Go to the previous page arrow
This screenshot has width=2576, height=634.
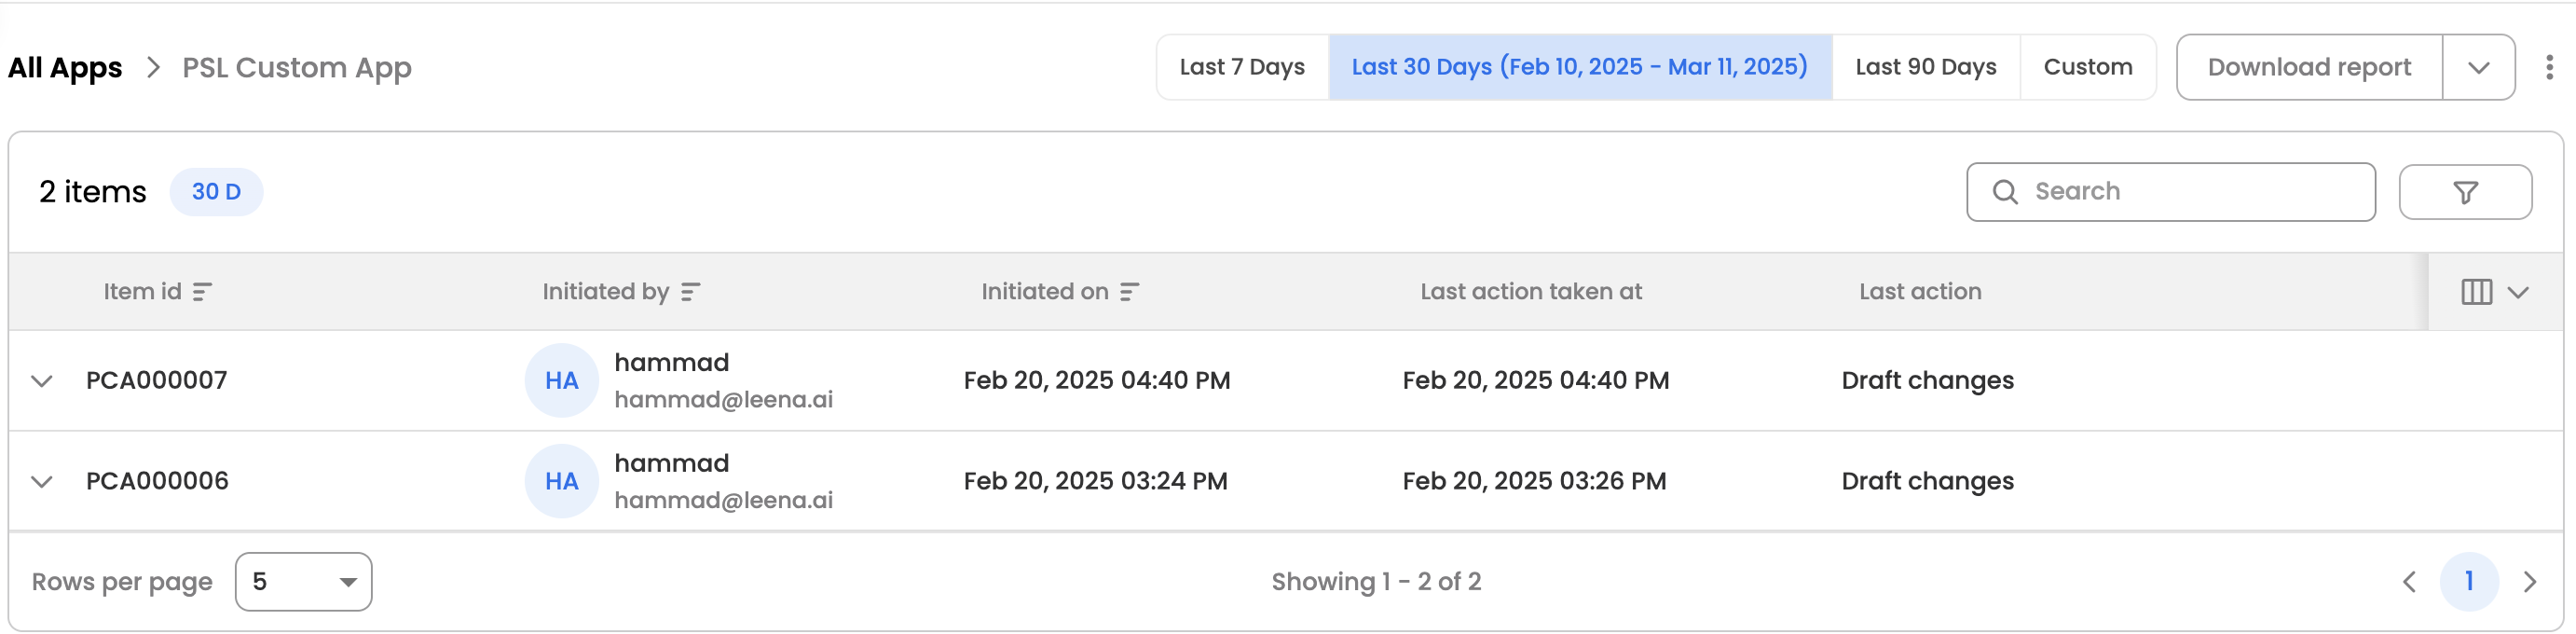(2409, 582)
